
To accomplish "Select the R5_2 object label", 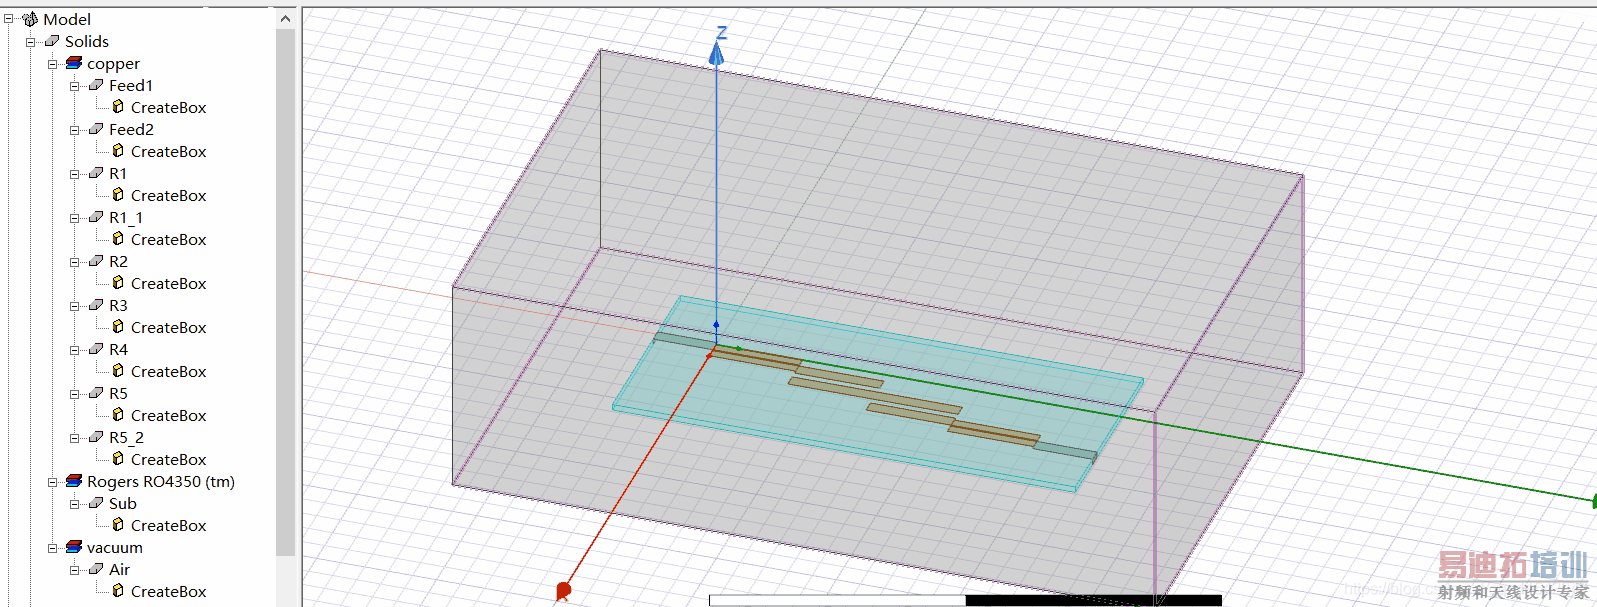I will pos(127,437).
